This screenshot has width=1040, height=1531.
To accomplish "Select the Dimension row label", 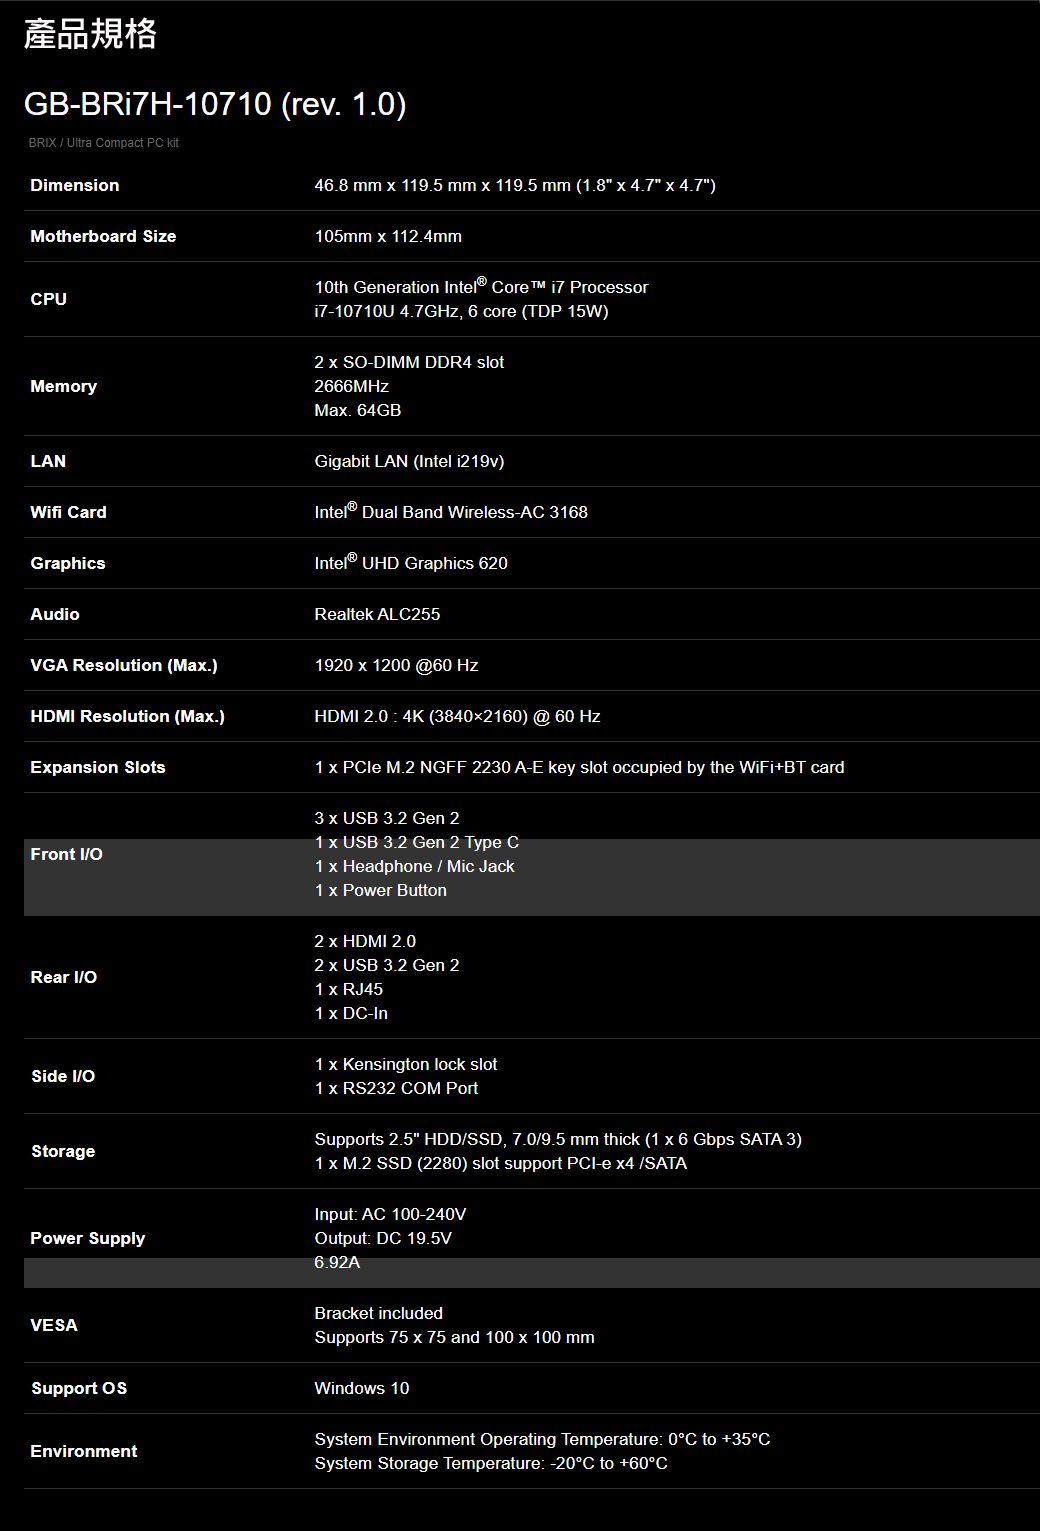I will pos(75,185).
